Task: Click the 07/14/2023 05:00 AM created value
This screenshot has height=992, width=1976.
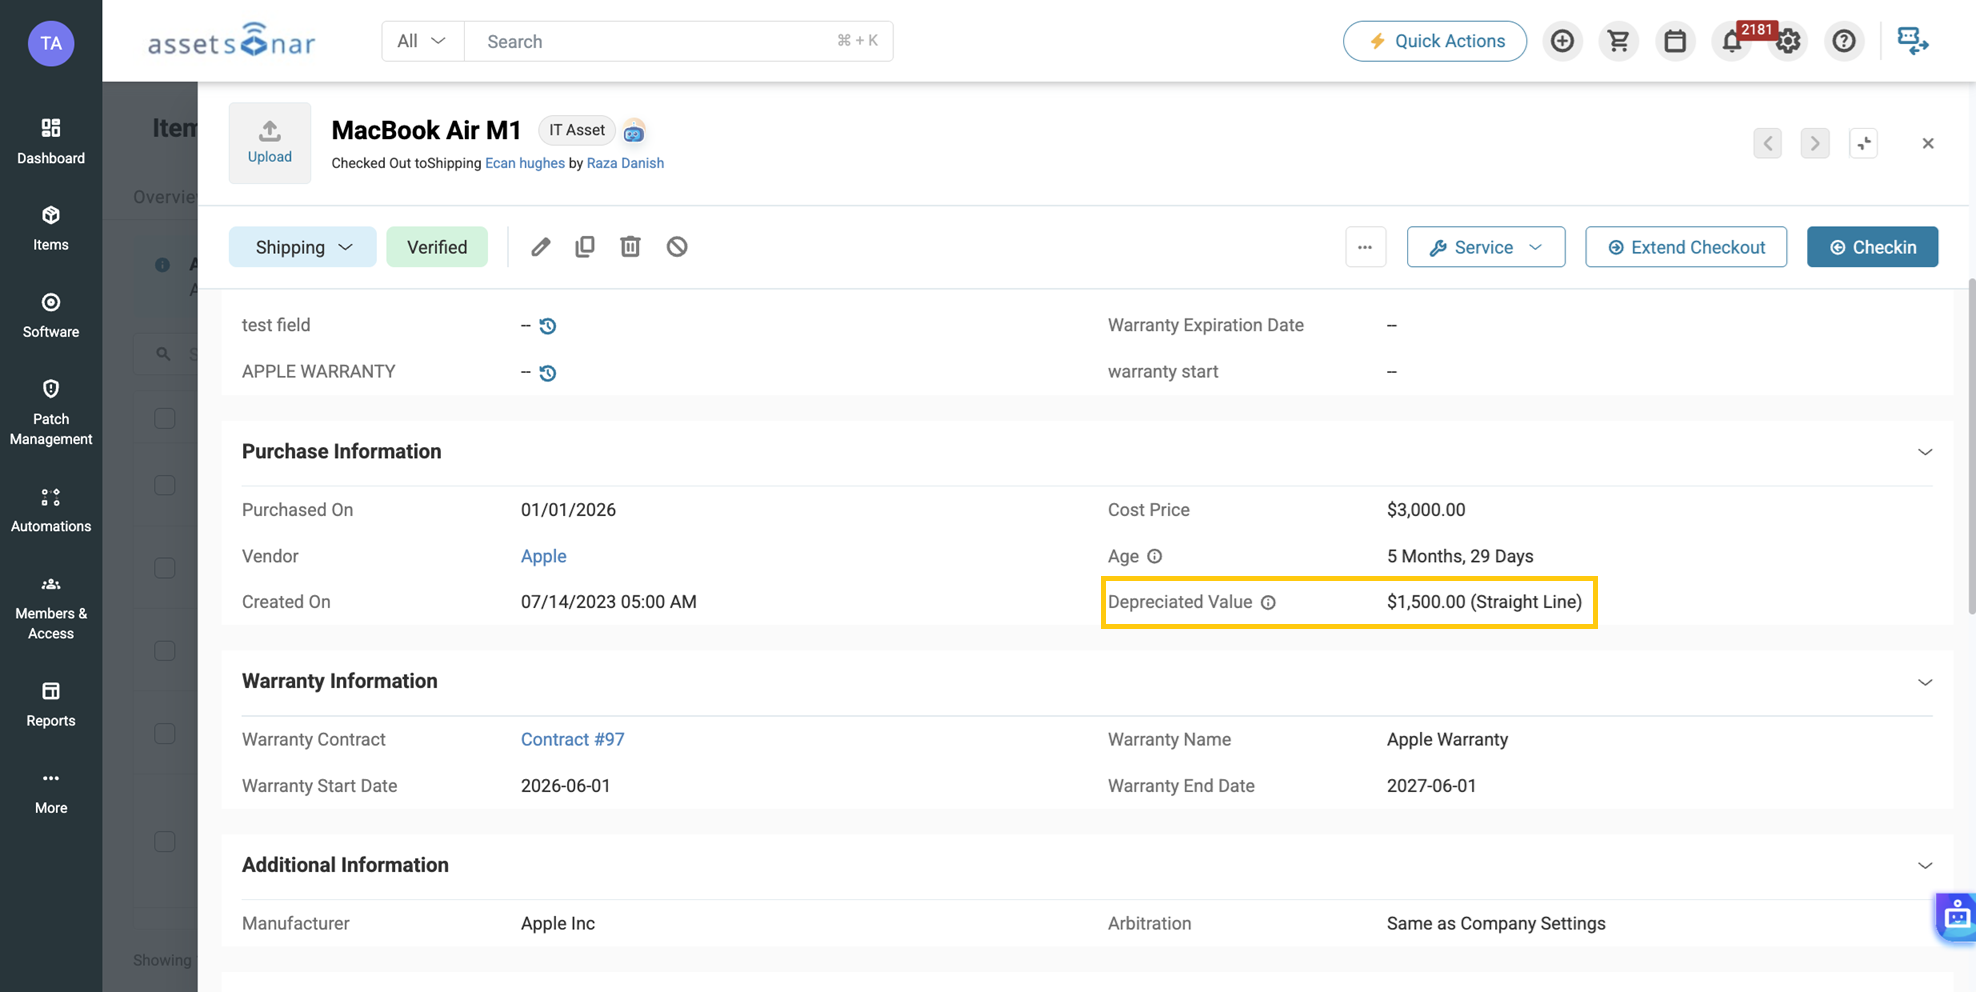Action: tap(608, 602)
